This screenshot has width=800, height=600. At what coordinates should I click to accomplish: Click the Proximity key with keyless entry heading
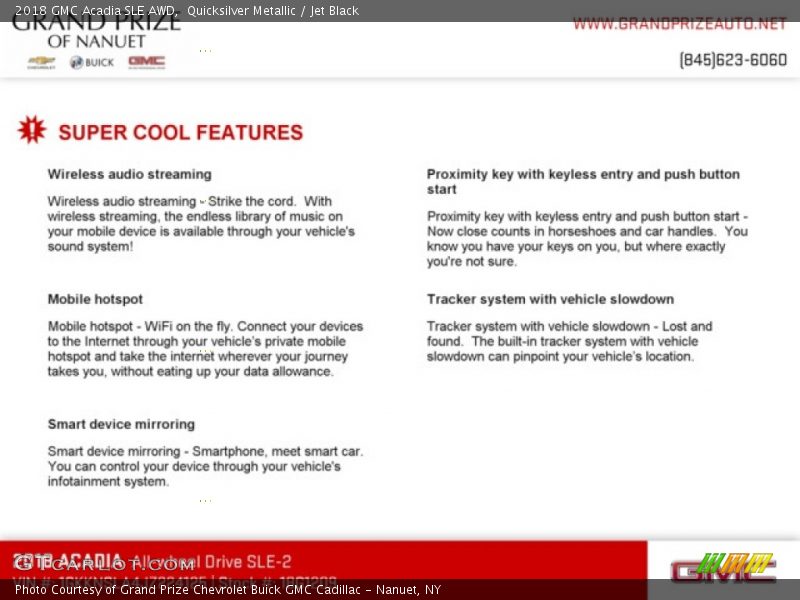(x=583, y=182)
